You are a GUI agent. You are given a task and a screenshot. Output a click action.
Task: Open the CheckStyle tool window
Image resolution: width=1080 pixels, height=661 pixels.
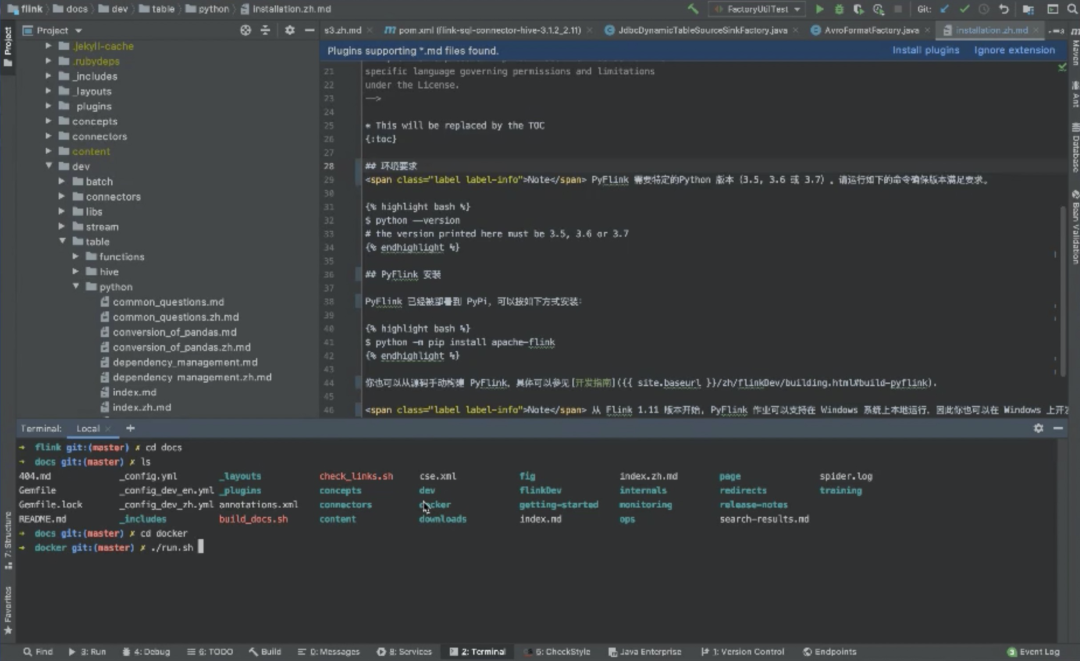point(557,651)
